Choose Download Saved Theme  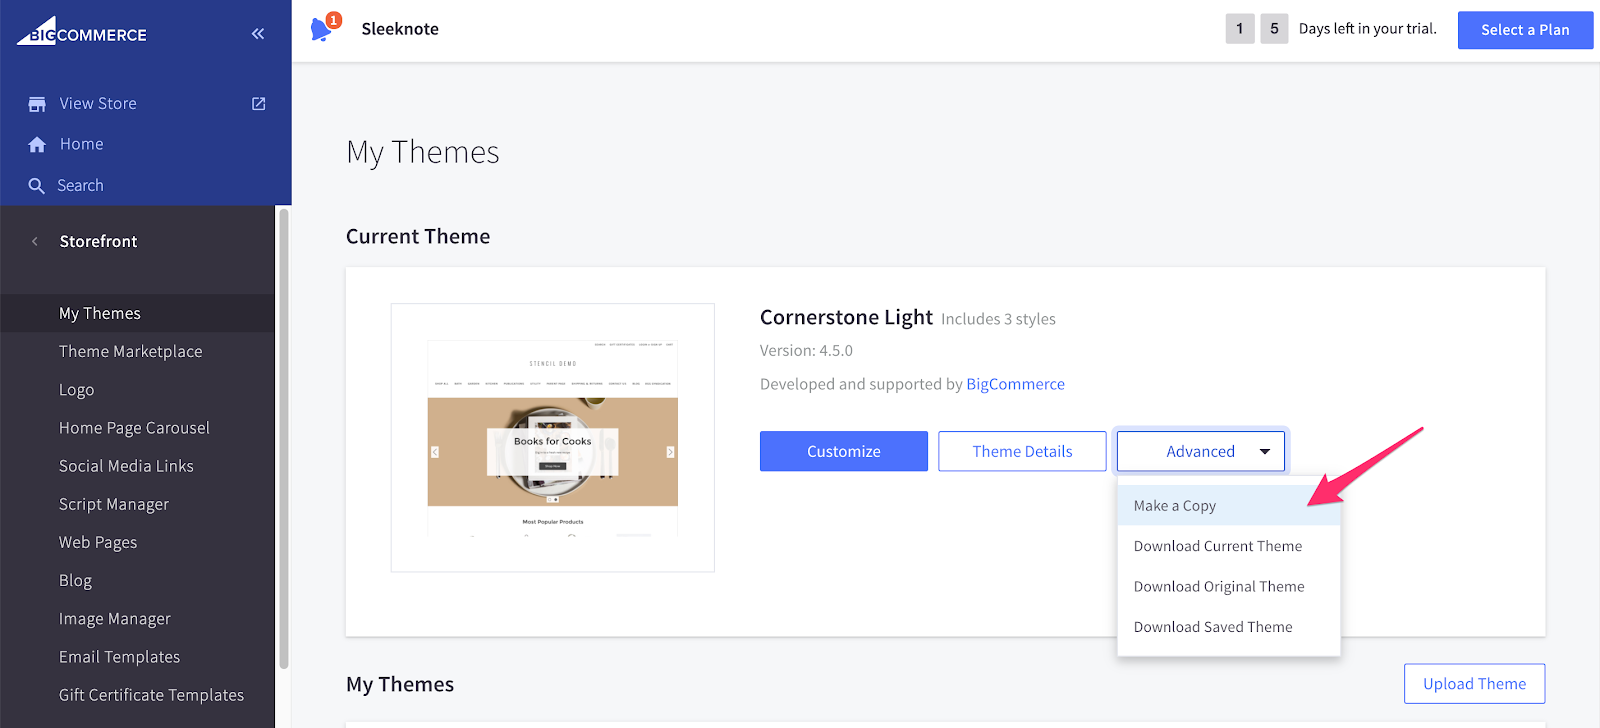(1228, 627)
